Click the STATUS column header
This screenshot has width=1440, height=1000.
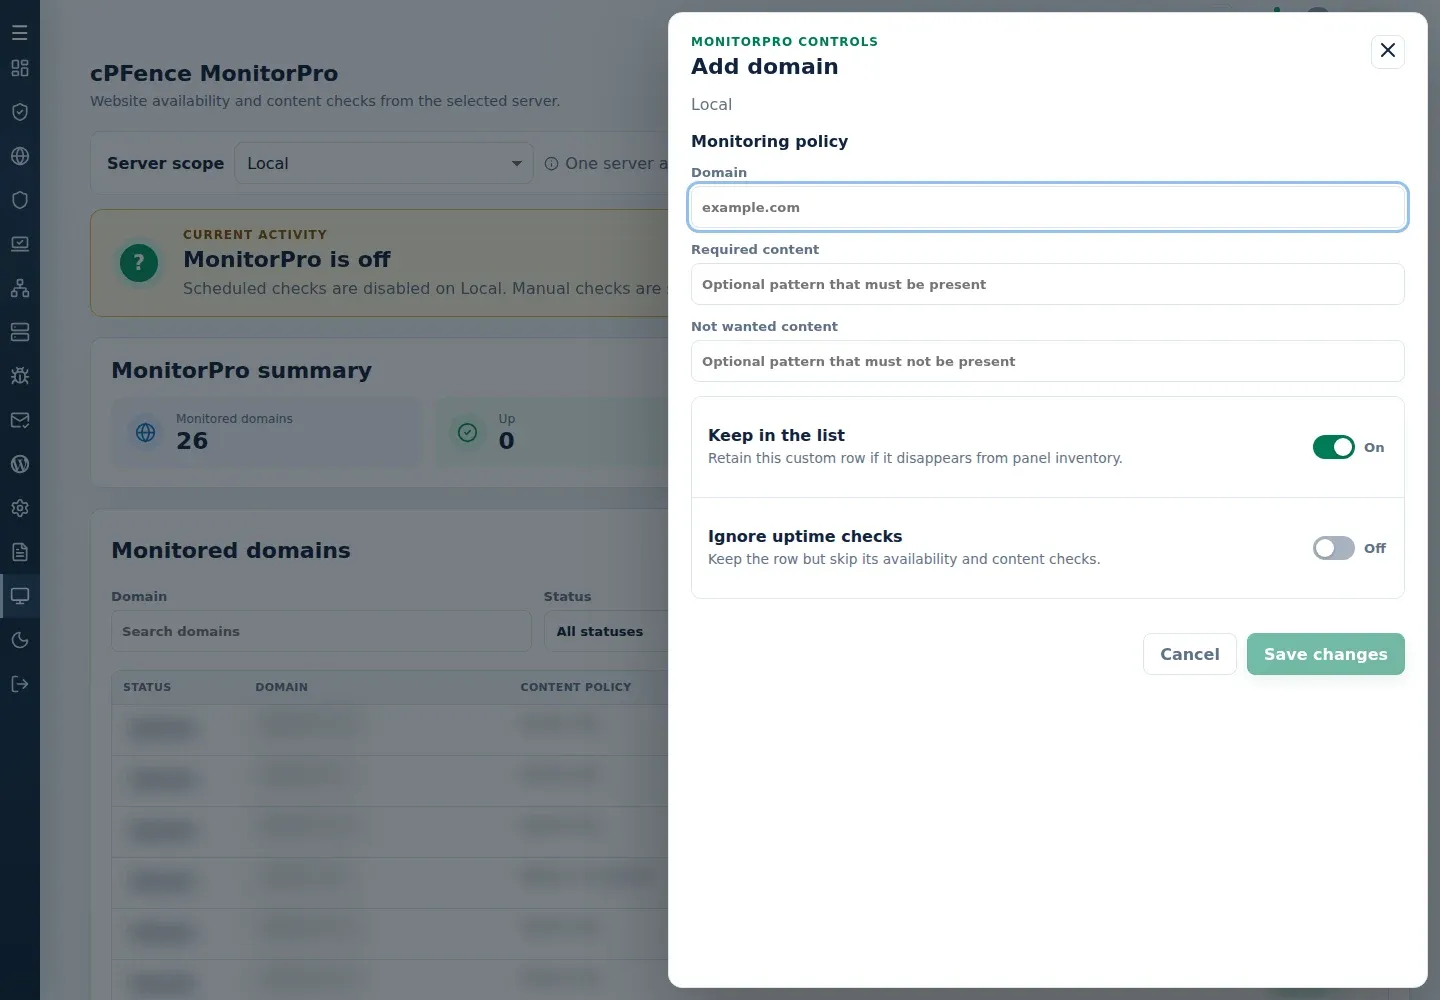click(147, 687)
